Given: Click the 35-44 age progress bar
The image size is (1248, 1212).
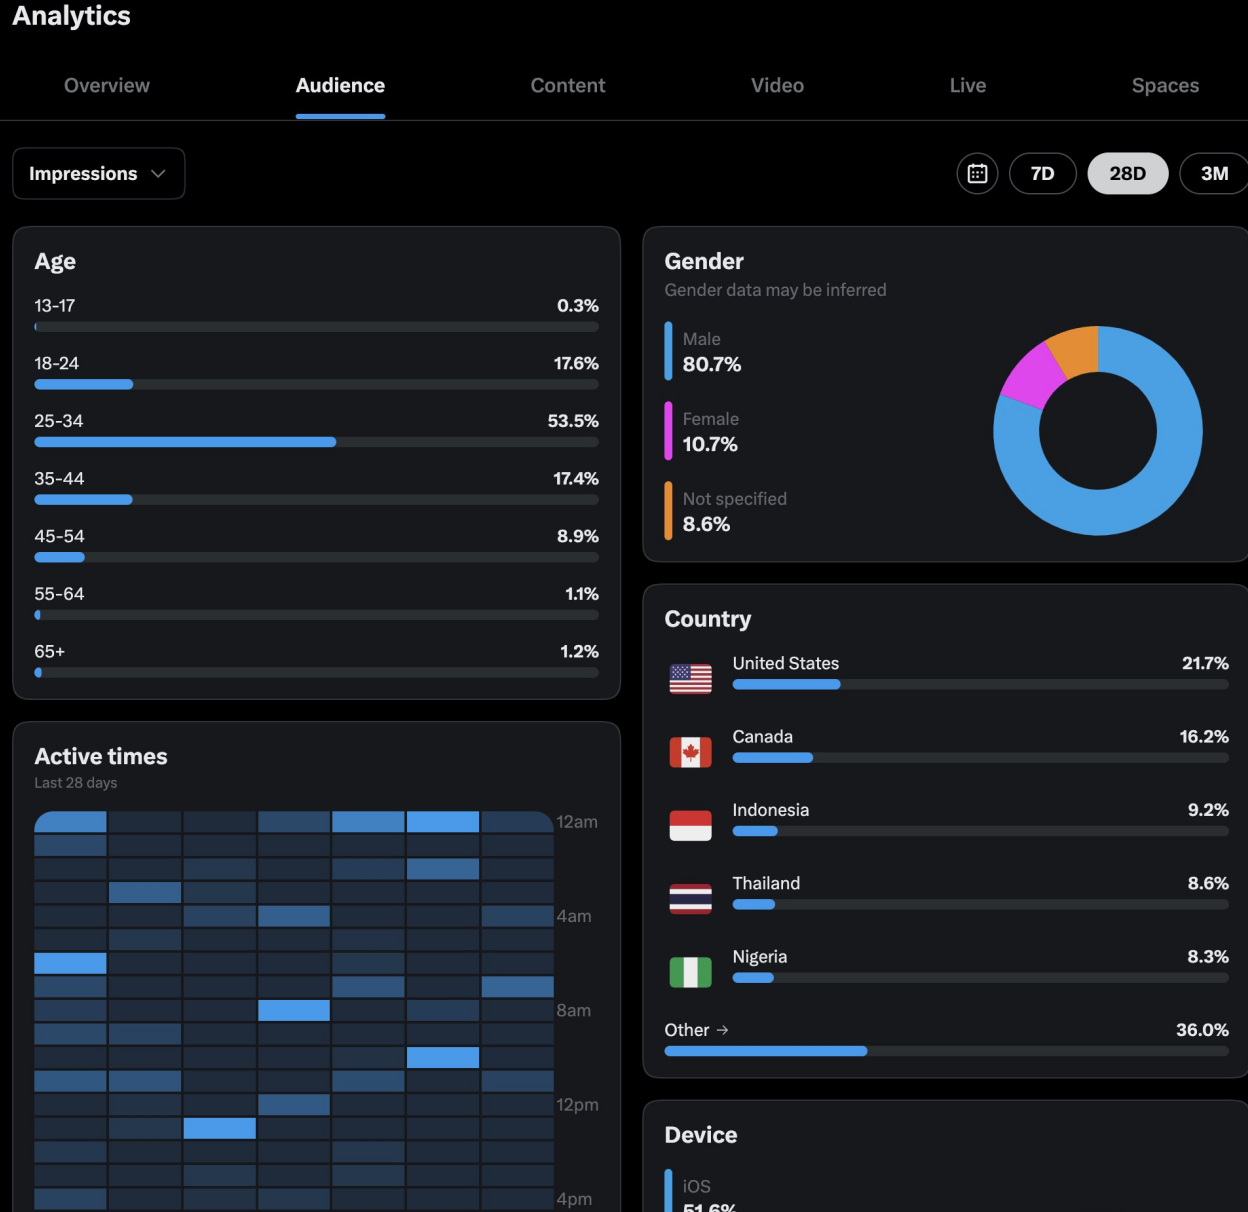Looking at the screenshot, I should coord(316,500).
